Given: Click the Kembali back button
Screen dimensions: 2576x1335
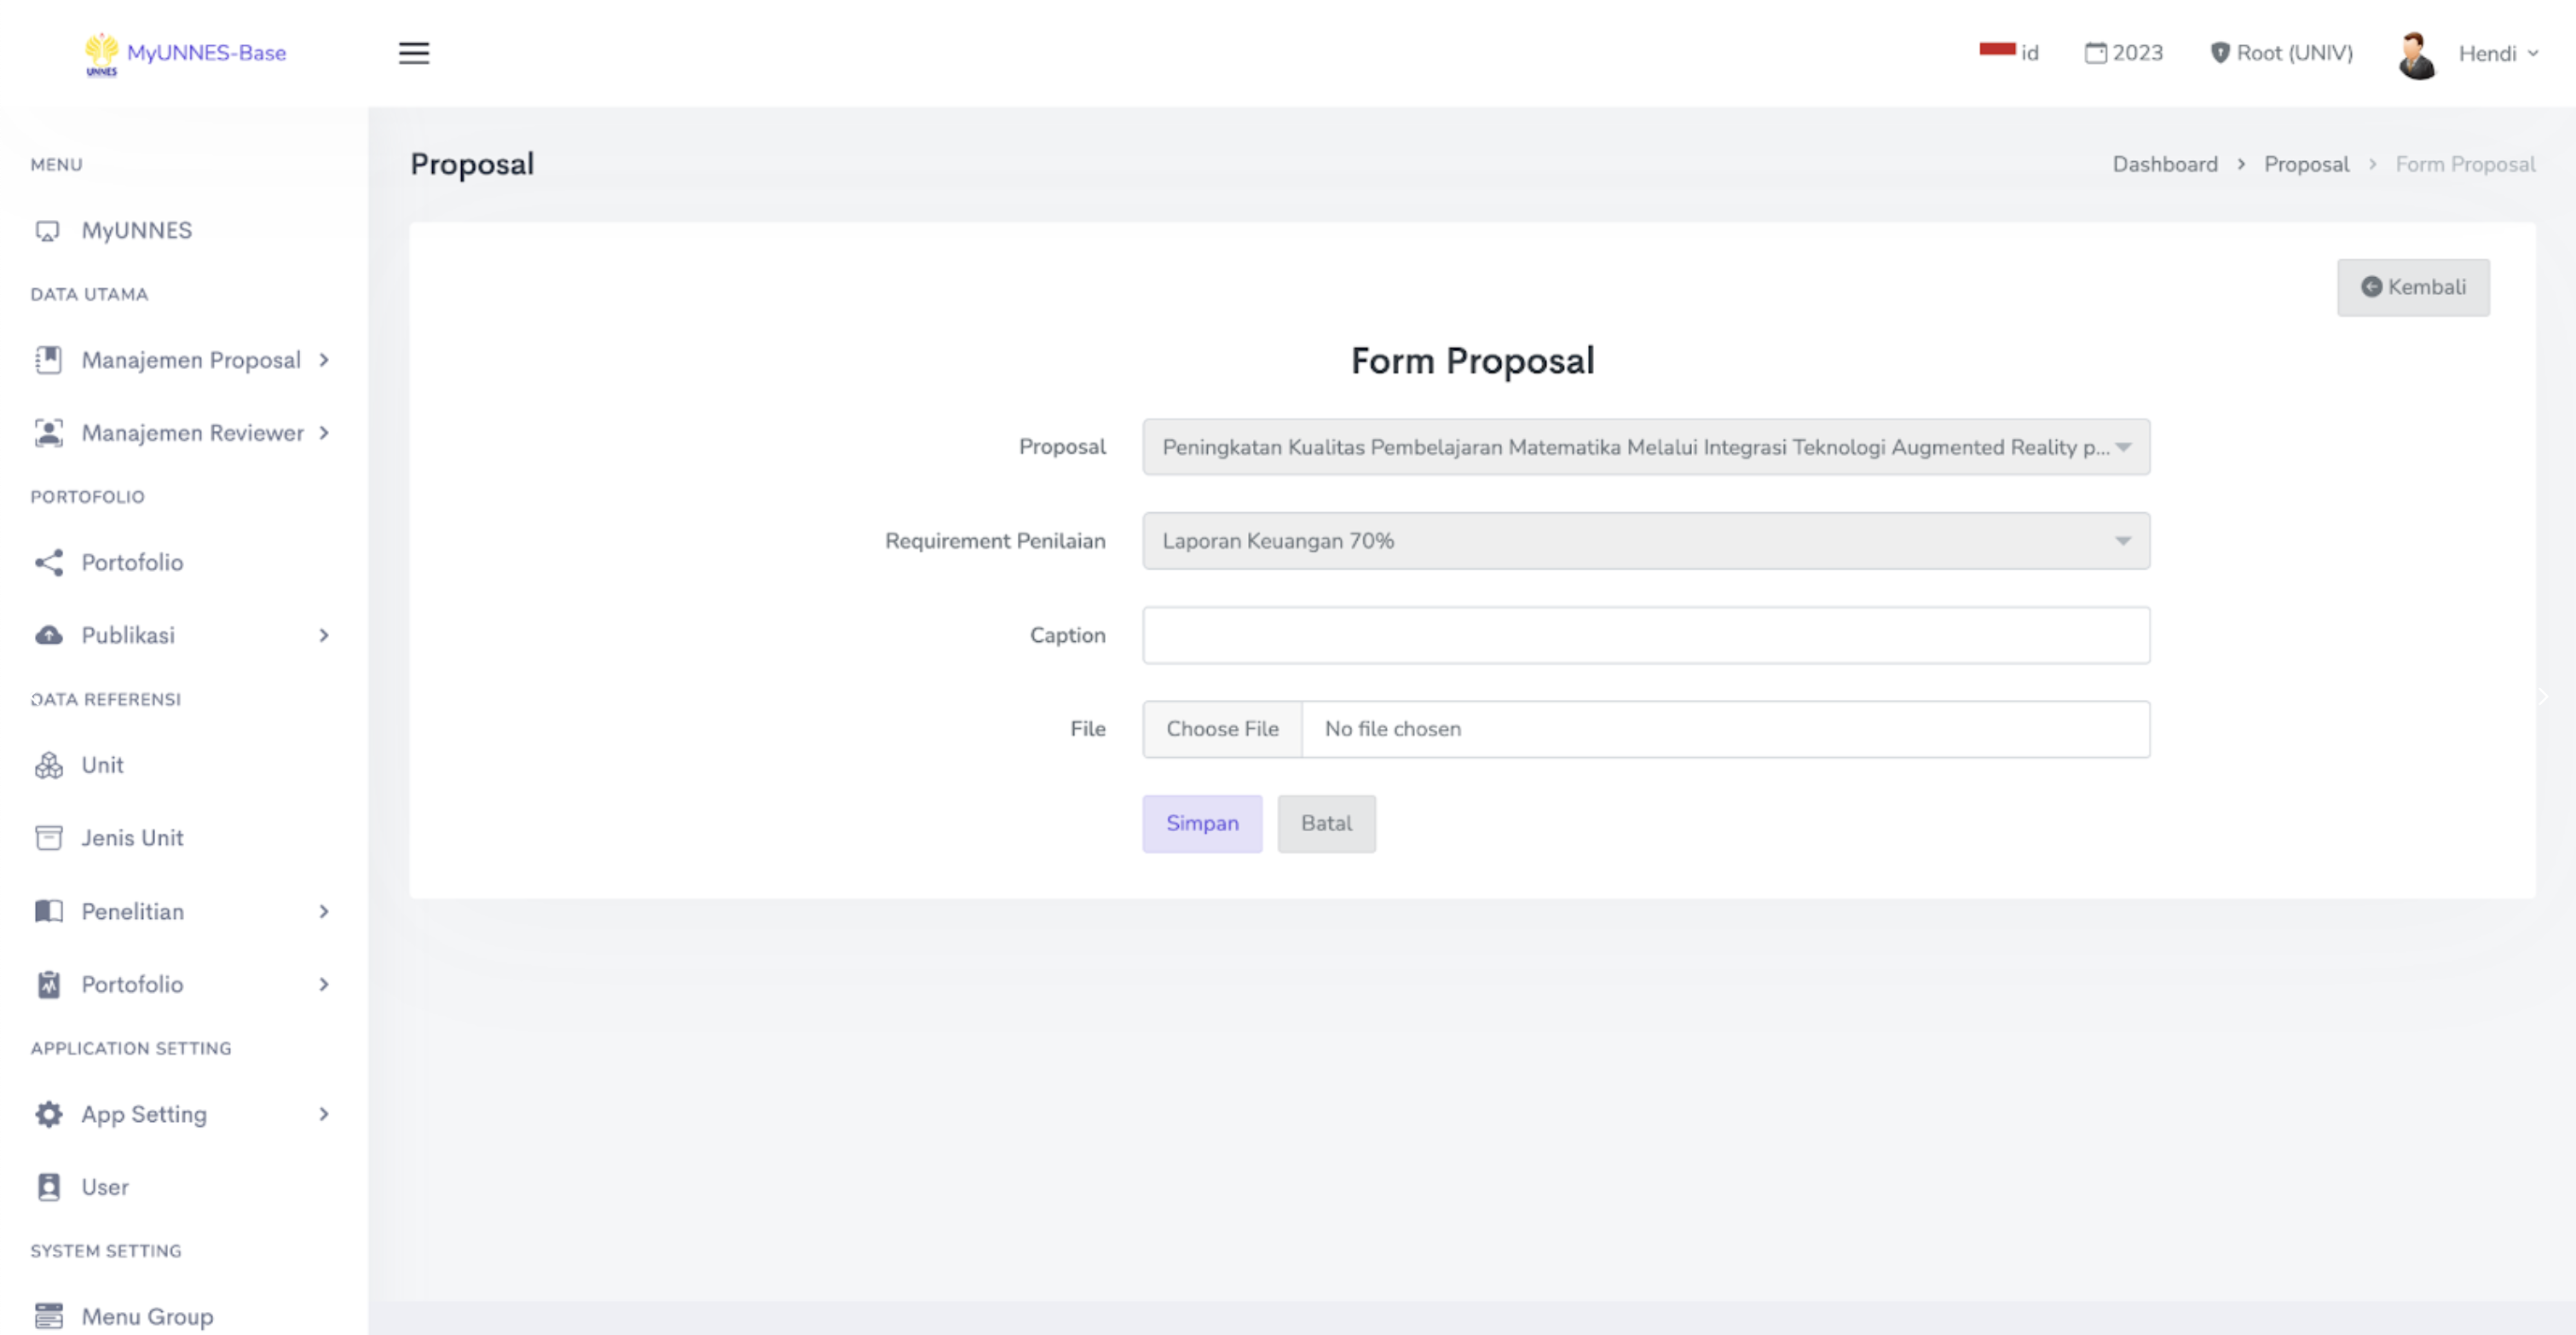Looking at the screenshot, I should point(2412,288).
